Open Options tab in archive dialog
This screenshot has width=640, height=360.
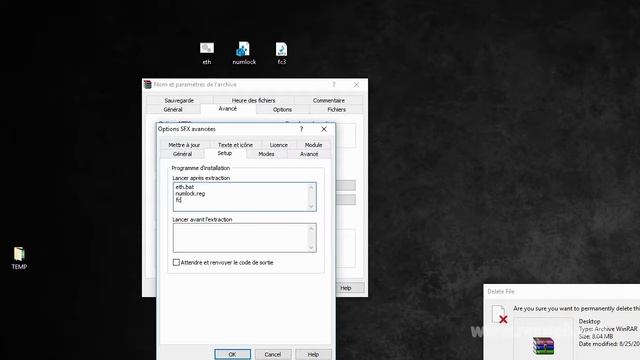282,109
